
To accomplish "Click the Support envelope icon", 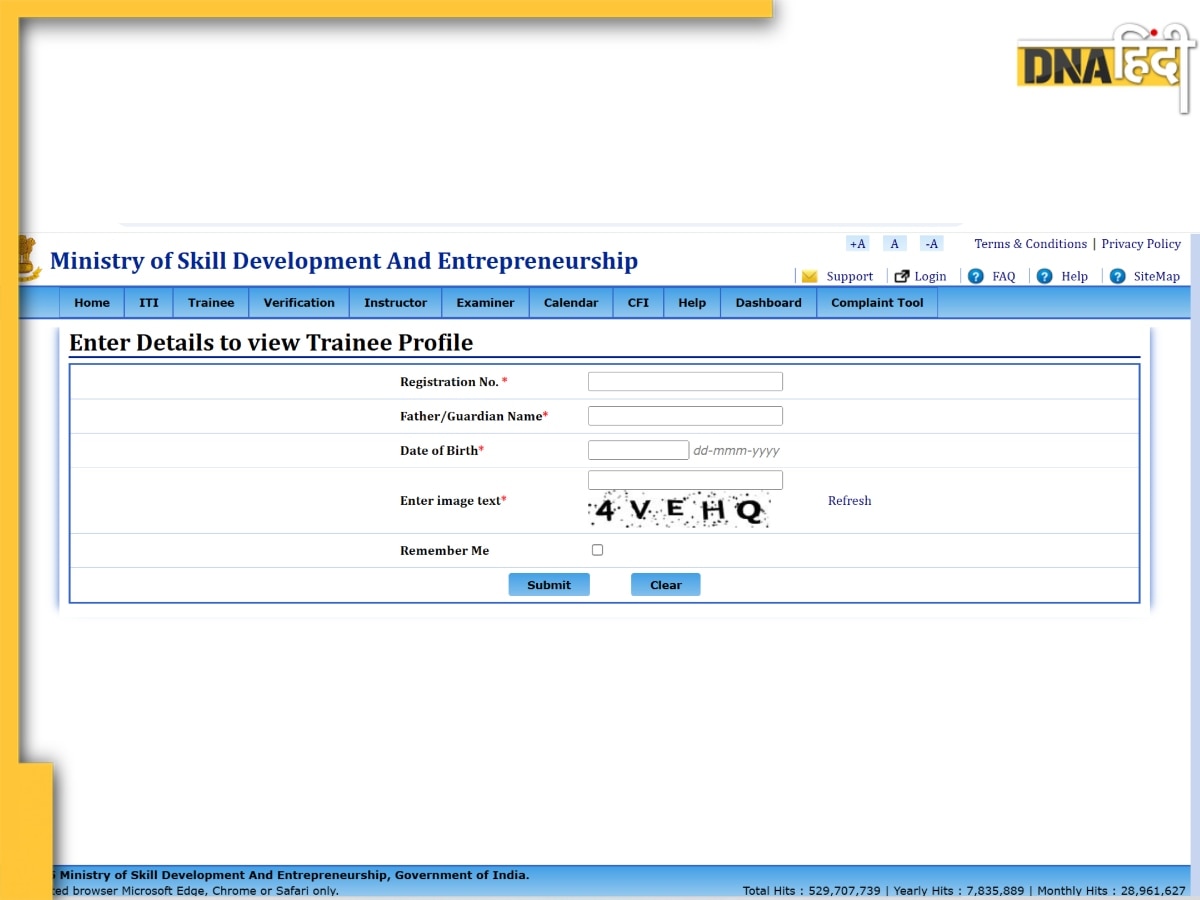I will (809, 277).
